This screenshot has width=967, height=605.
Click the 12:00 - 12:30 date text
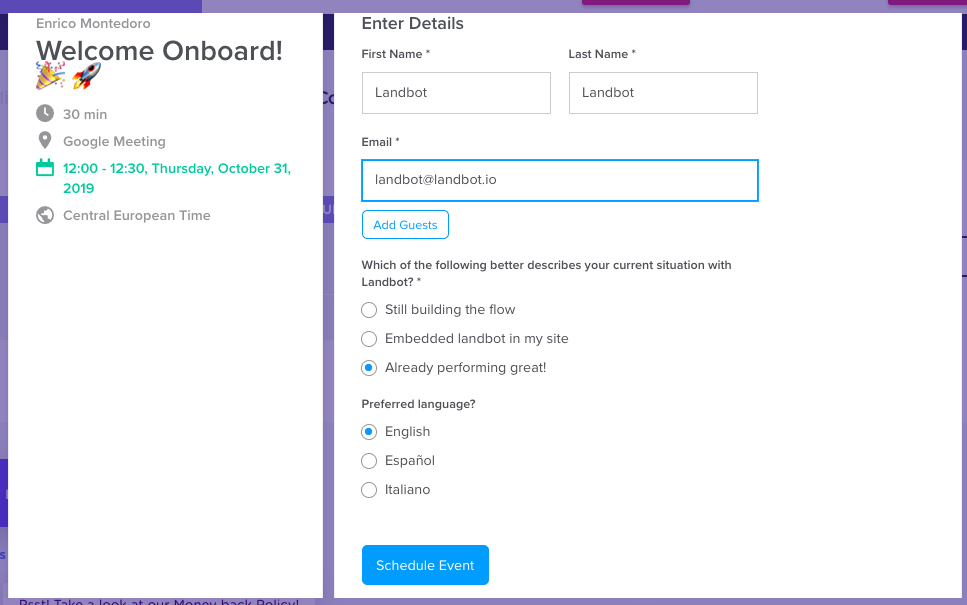(177, 178)
